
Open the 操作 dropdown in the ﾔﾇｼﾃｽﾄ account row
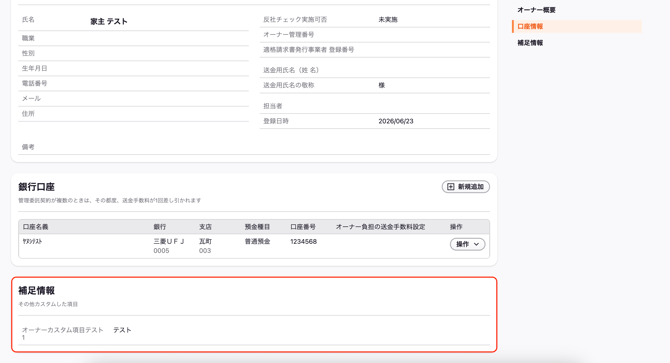(467, 244)
